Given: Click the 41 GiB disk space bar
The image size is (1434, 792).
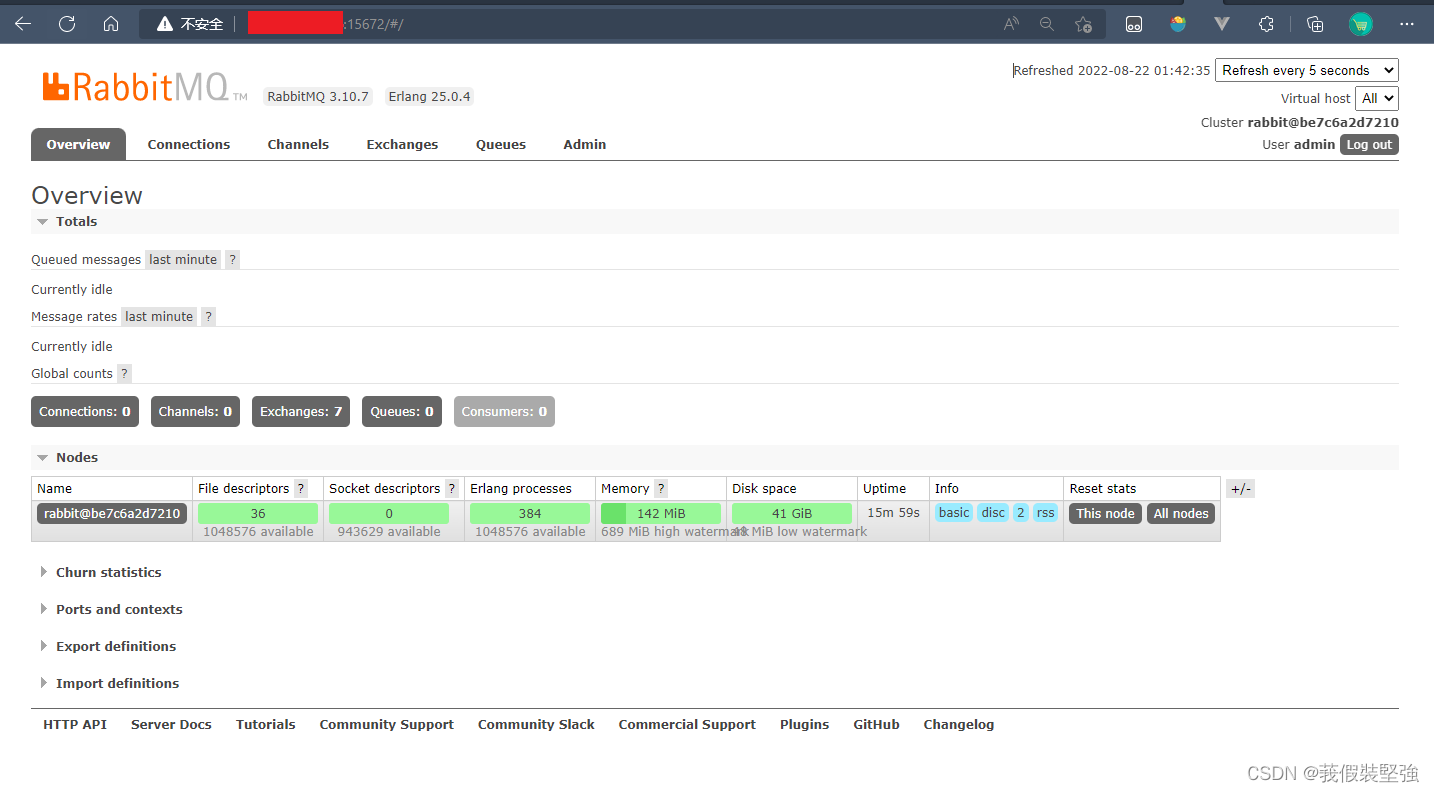Looking at the screenshot, I should (792, 513).
